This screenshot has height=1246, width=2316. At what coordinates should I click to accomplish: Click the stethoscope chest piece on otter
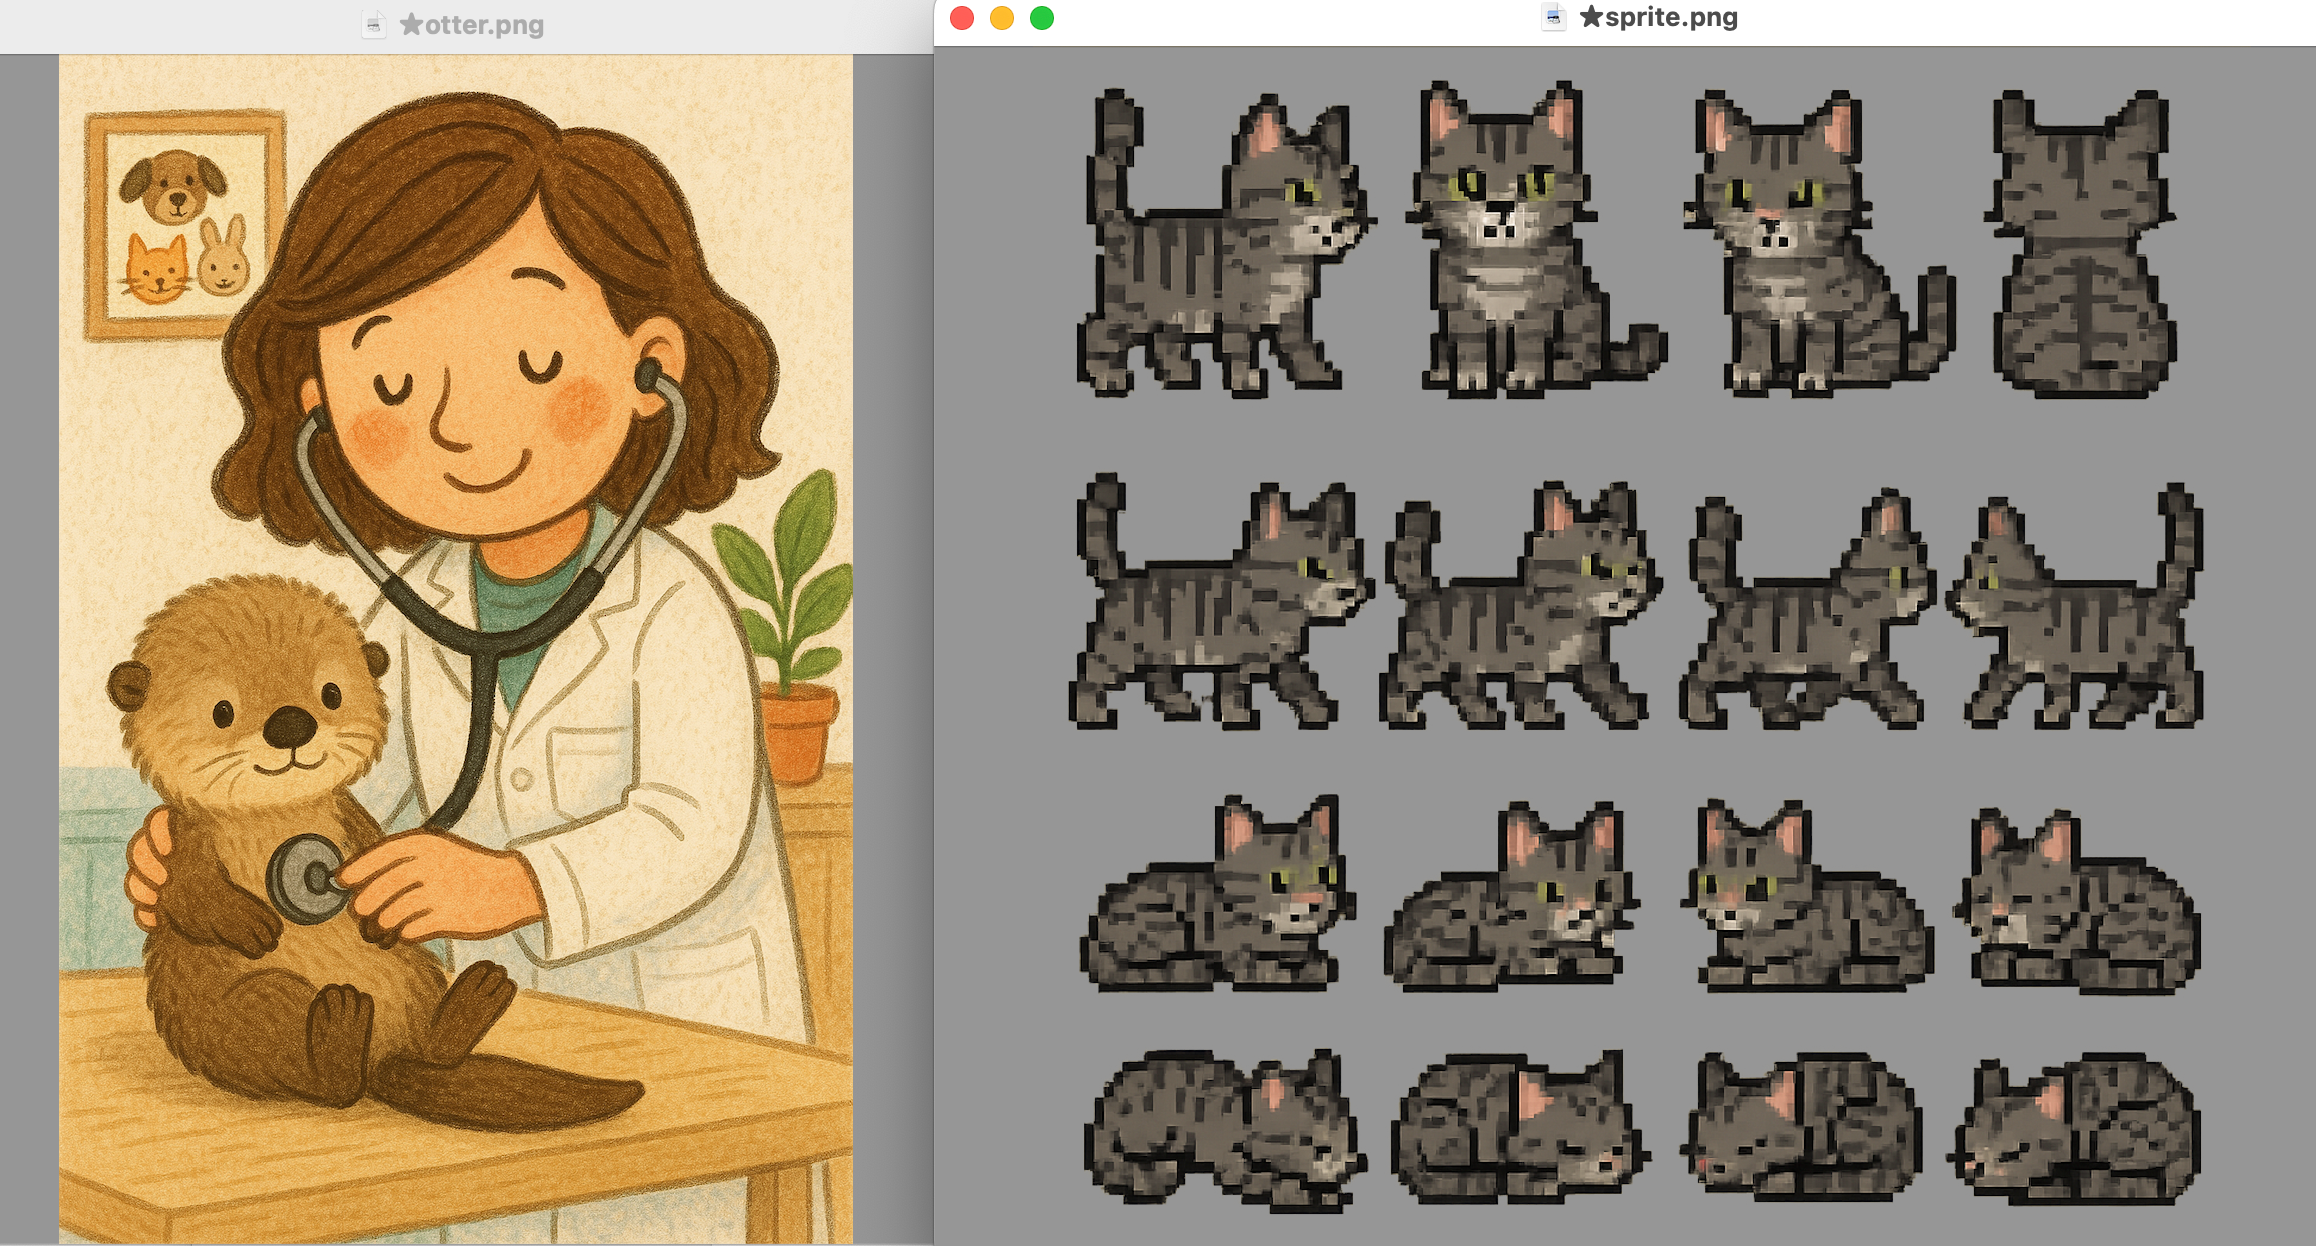click(x=307, y=878)
